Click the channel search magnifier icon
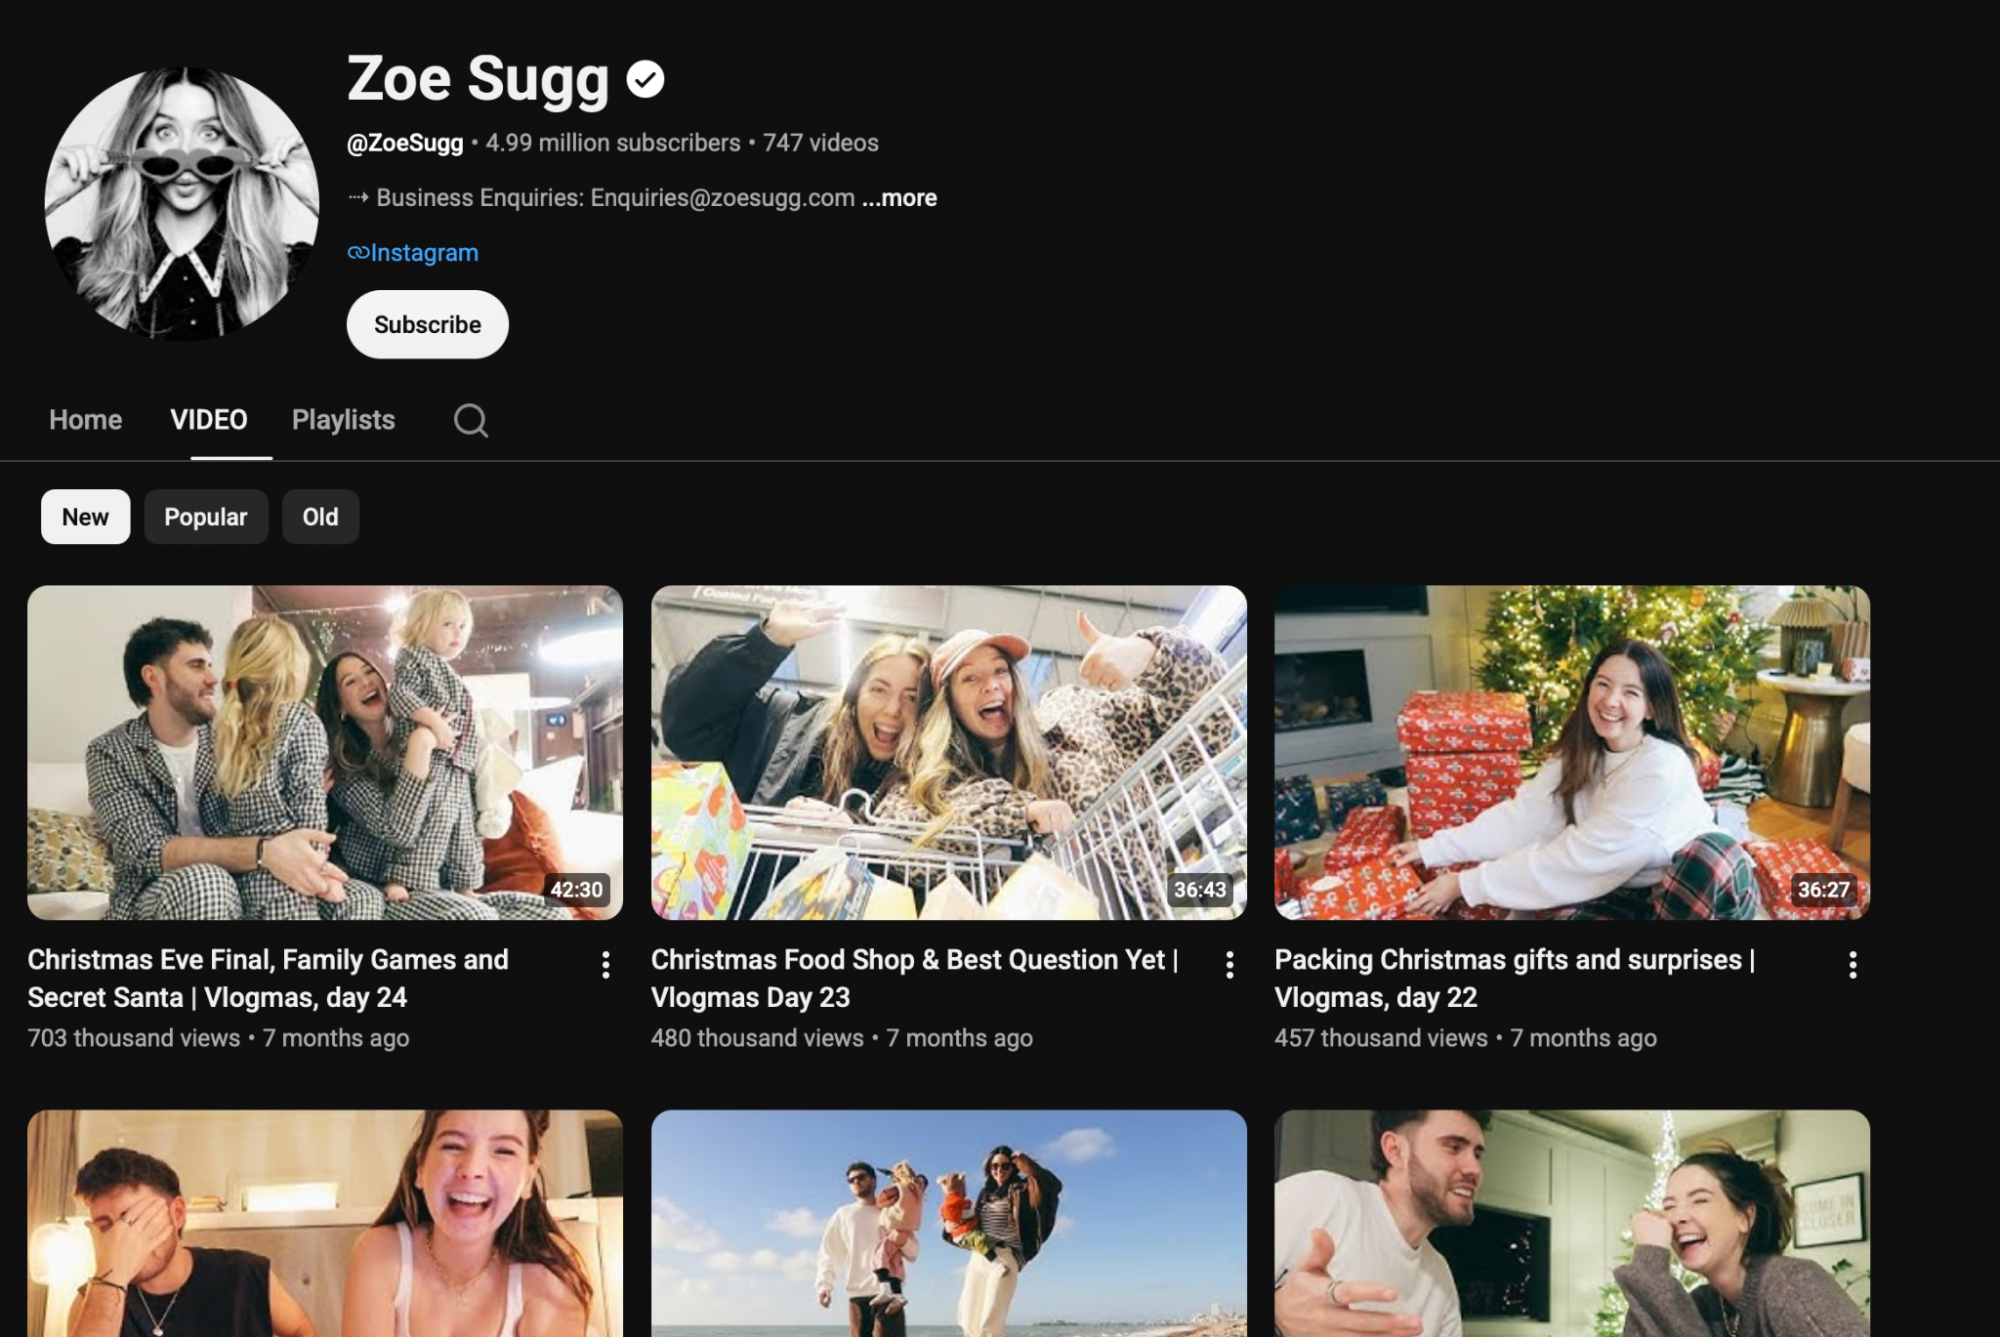 470,420
